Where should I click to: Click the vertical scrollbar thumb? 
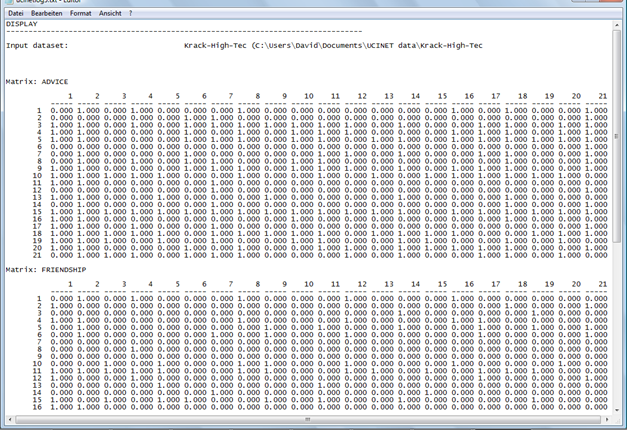616,136
